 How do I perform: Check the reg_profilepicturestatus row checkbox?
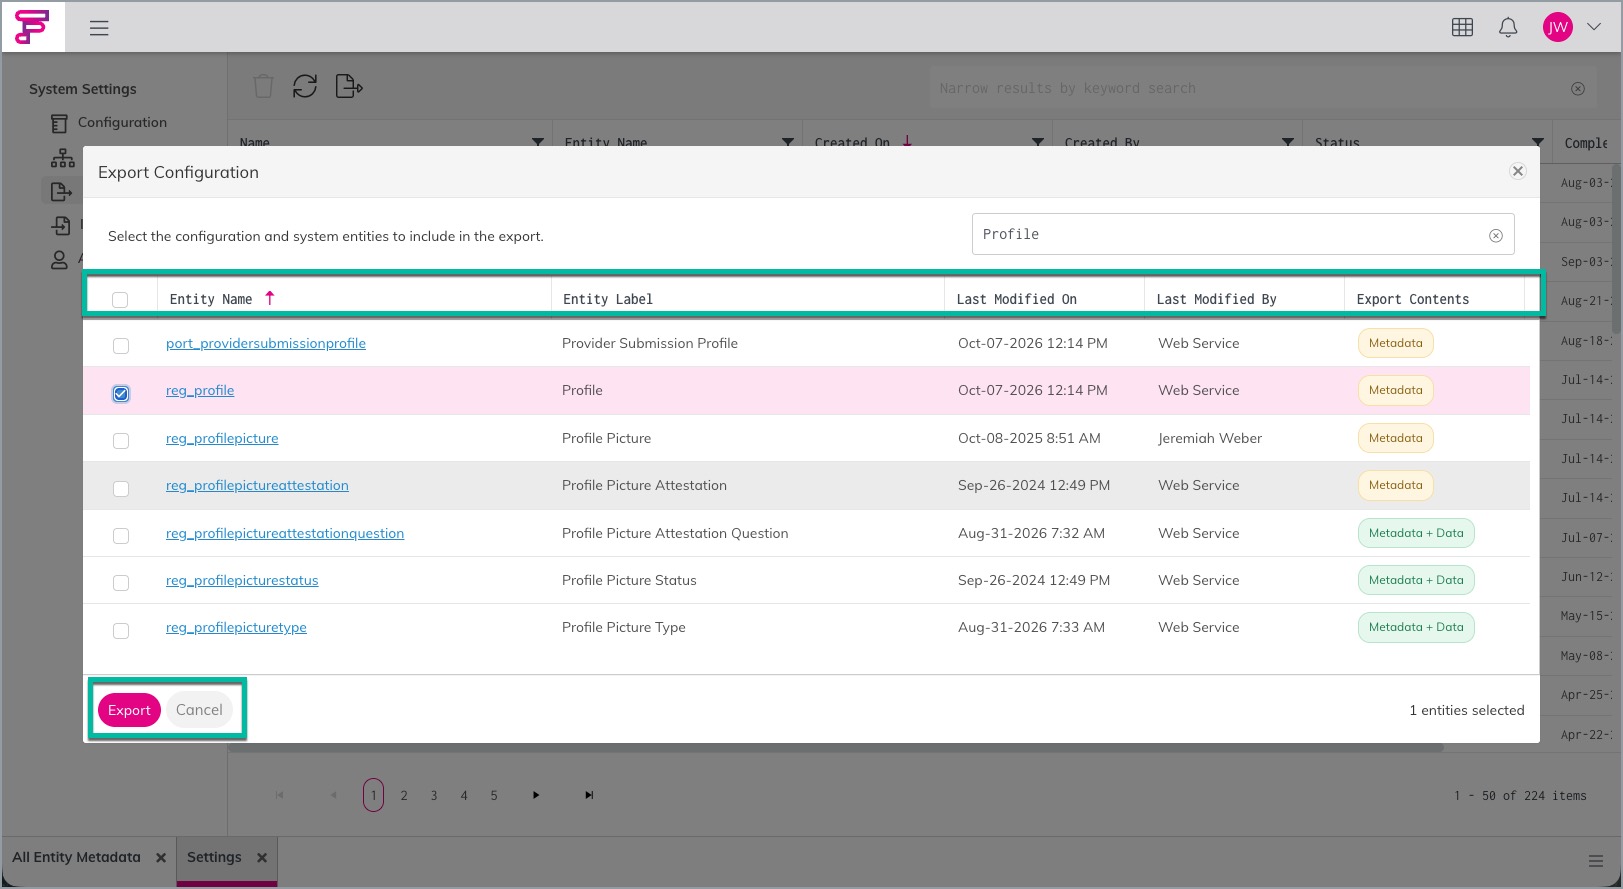[x=121, y=583]
